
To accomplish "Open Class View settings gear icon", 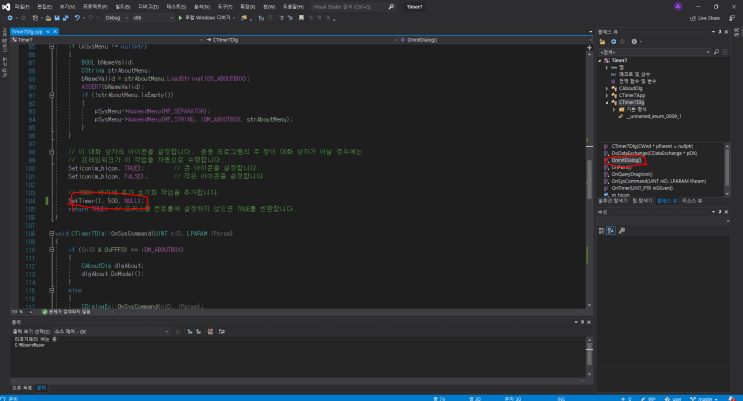I will coord(634,42).
